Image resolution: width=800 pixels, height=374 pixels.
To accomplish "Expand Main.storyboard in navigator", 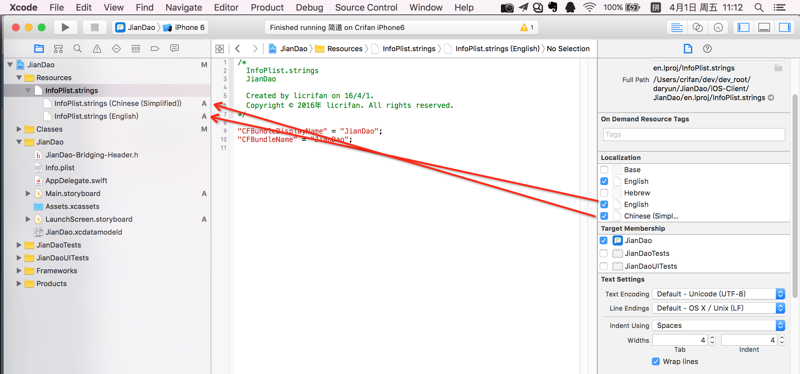I will tap(28, 193).
